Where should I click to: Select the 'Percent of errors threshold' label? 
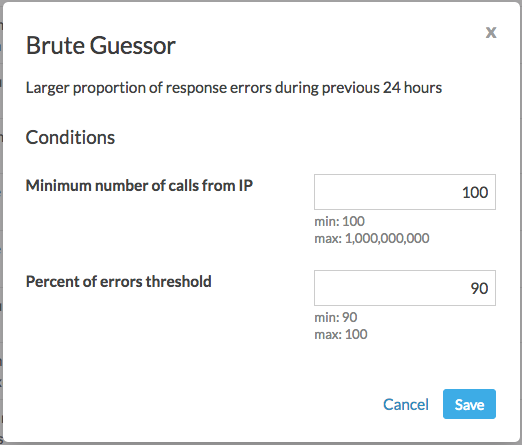click(119, 282)
